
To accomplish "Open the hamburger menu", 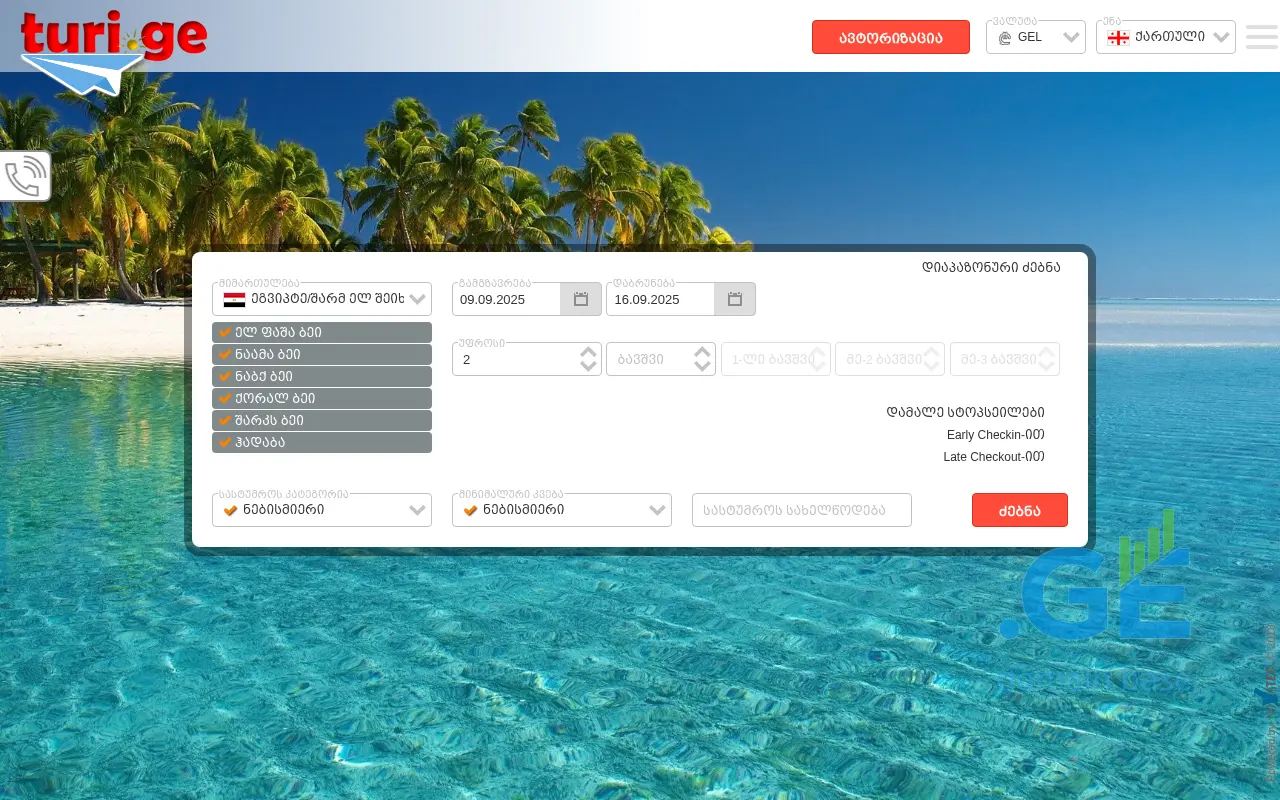I will click(x=1261, y=37).
